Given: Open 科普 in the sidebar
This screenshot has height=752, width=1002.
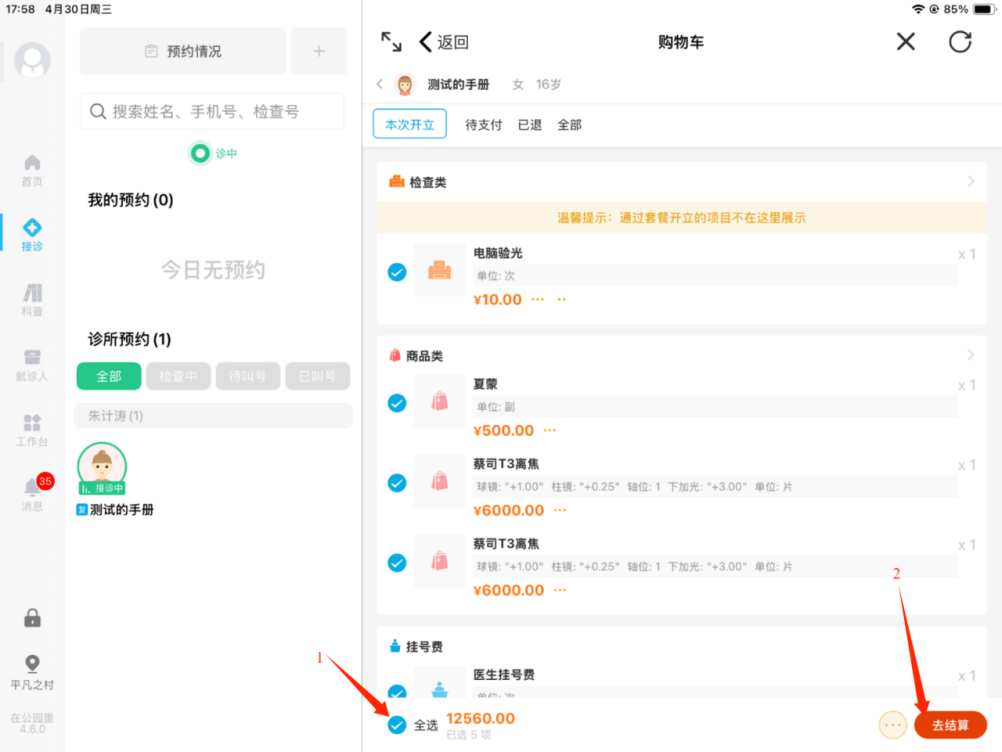Looking at the screenshot, I should click(32, 299).
